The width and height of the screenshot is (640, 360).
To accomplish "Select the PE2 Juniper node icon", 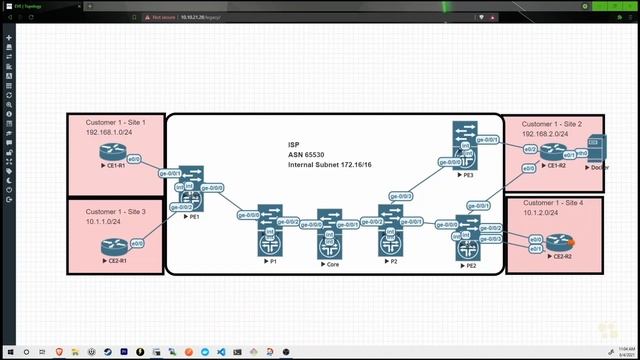I will [x=468, y=238].
